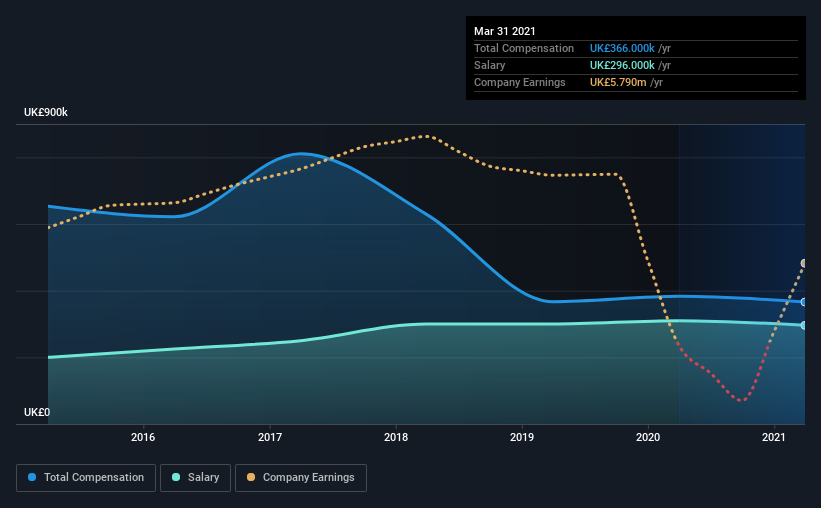Click the UK£900k y-axis label
Image resolution: width=821 pixels, height=508 pixels.
coord(46,113)
